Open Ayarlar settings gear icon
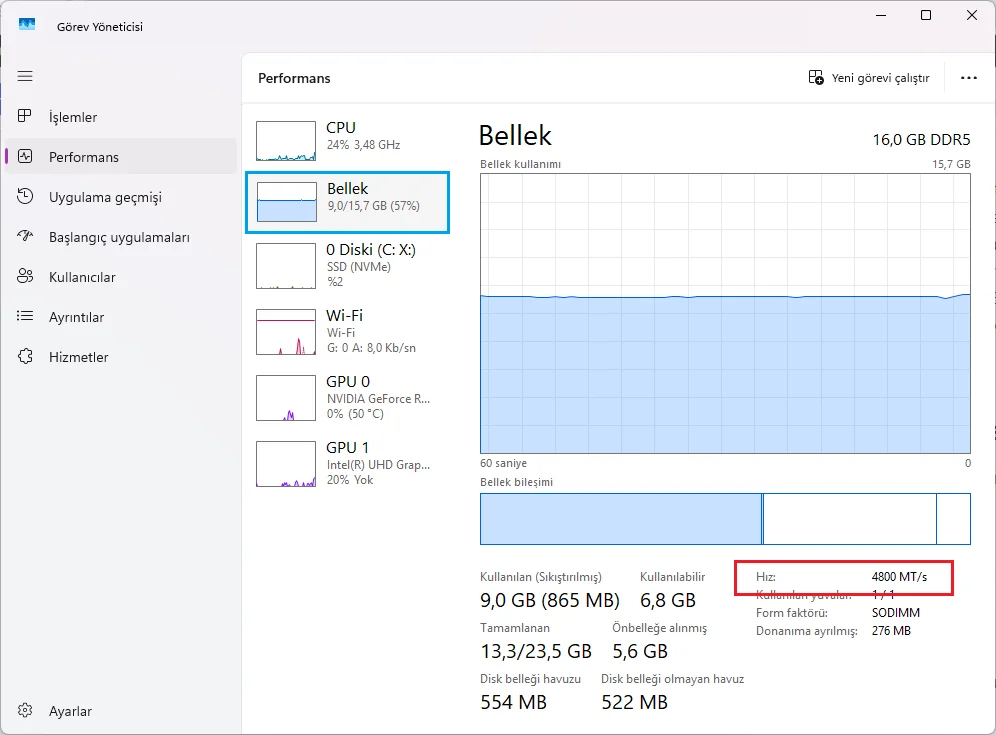This screenshot has width=996, height=735. (x=25, y=710)
